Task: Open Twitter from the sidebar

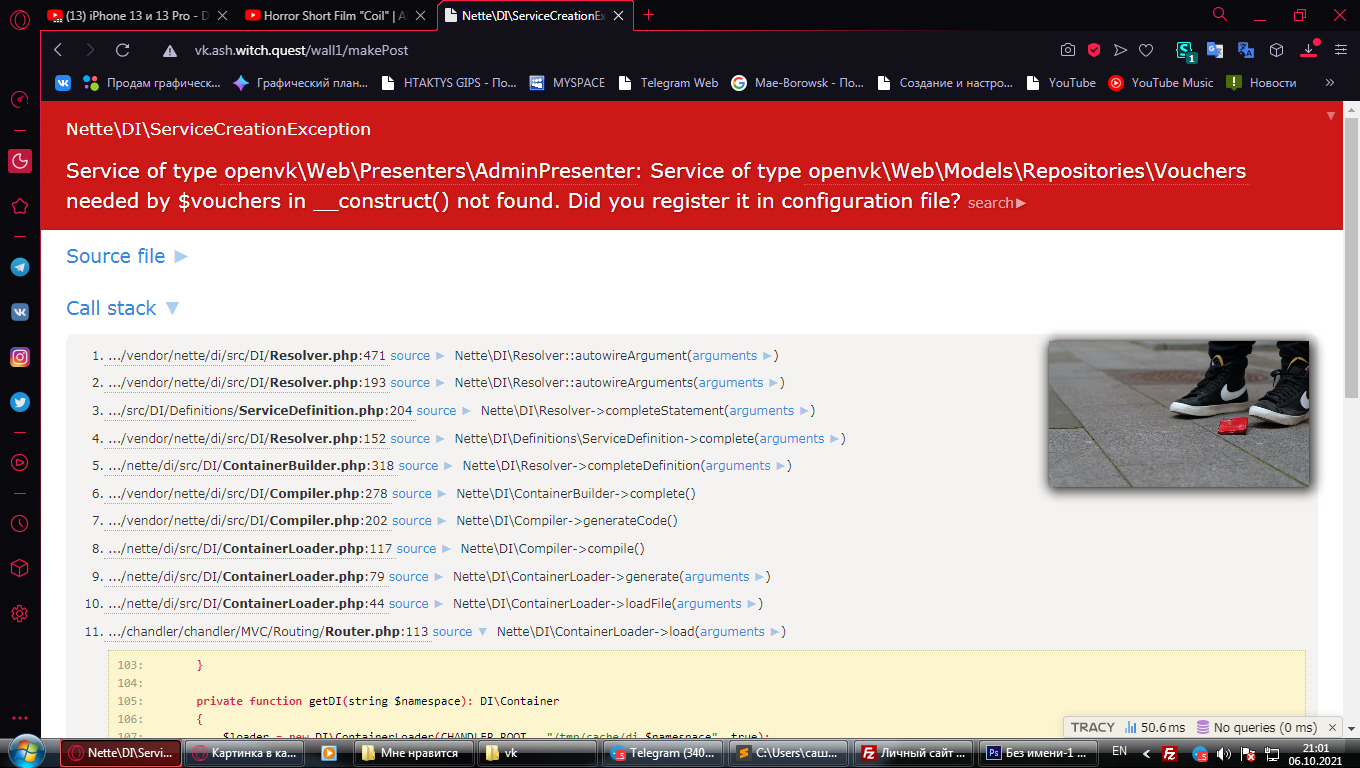Action: tap(19, 402)
